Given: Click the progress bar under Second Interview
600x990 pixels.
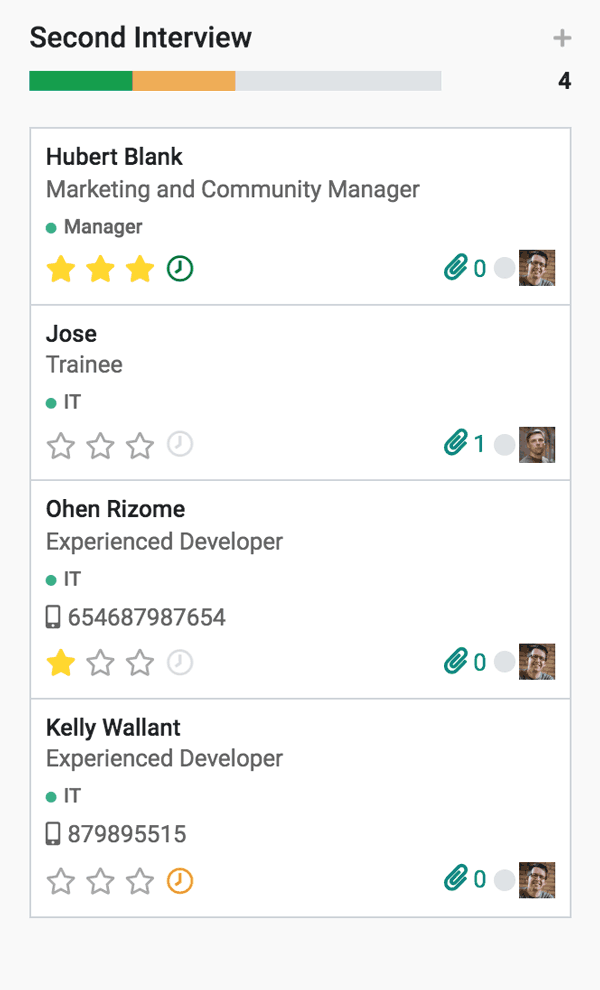Looking at the screenshot, I should pyautogui.click(x=235, y=80).
